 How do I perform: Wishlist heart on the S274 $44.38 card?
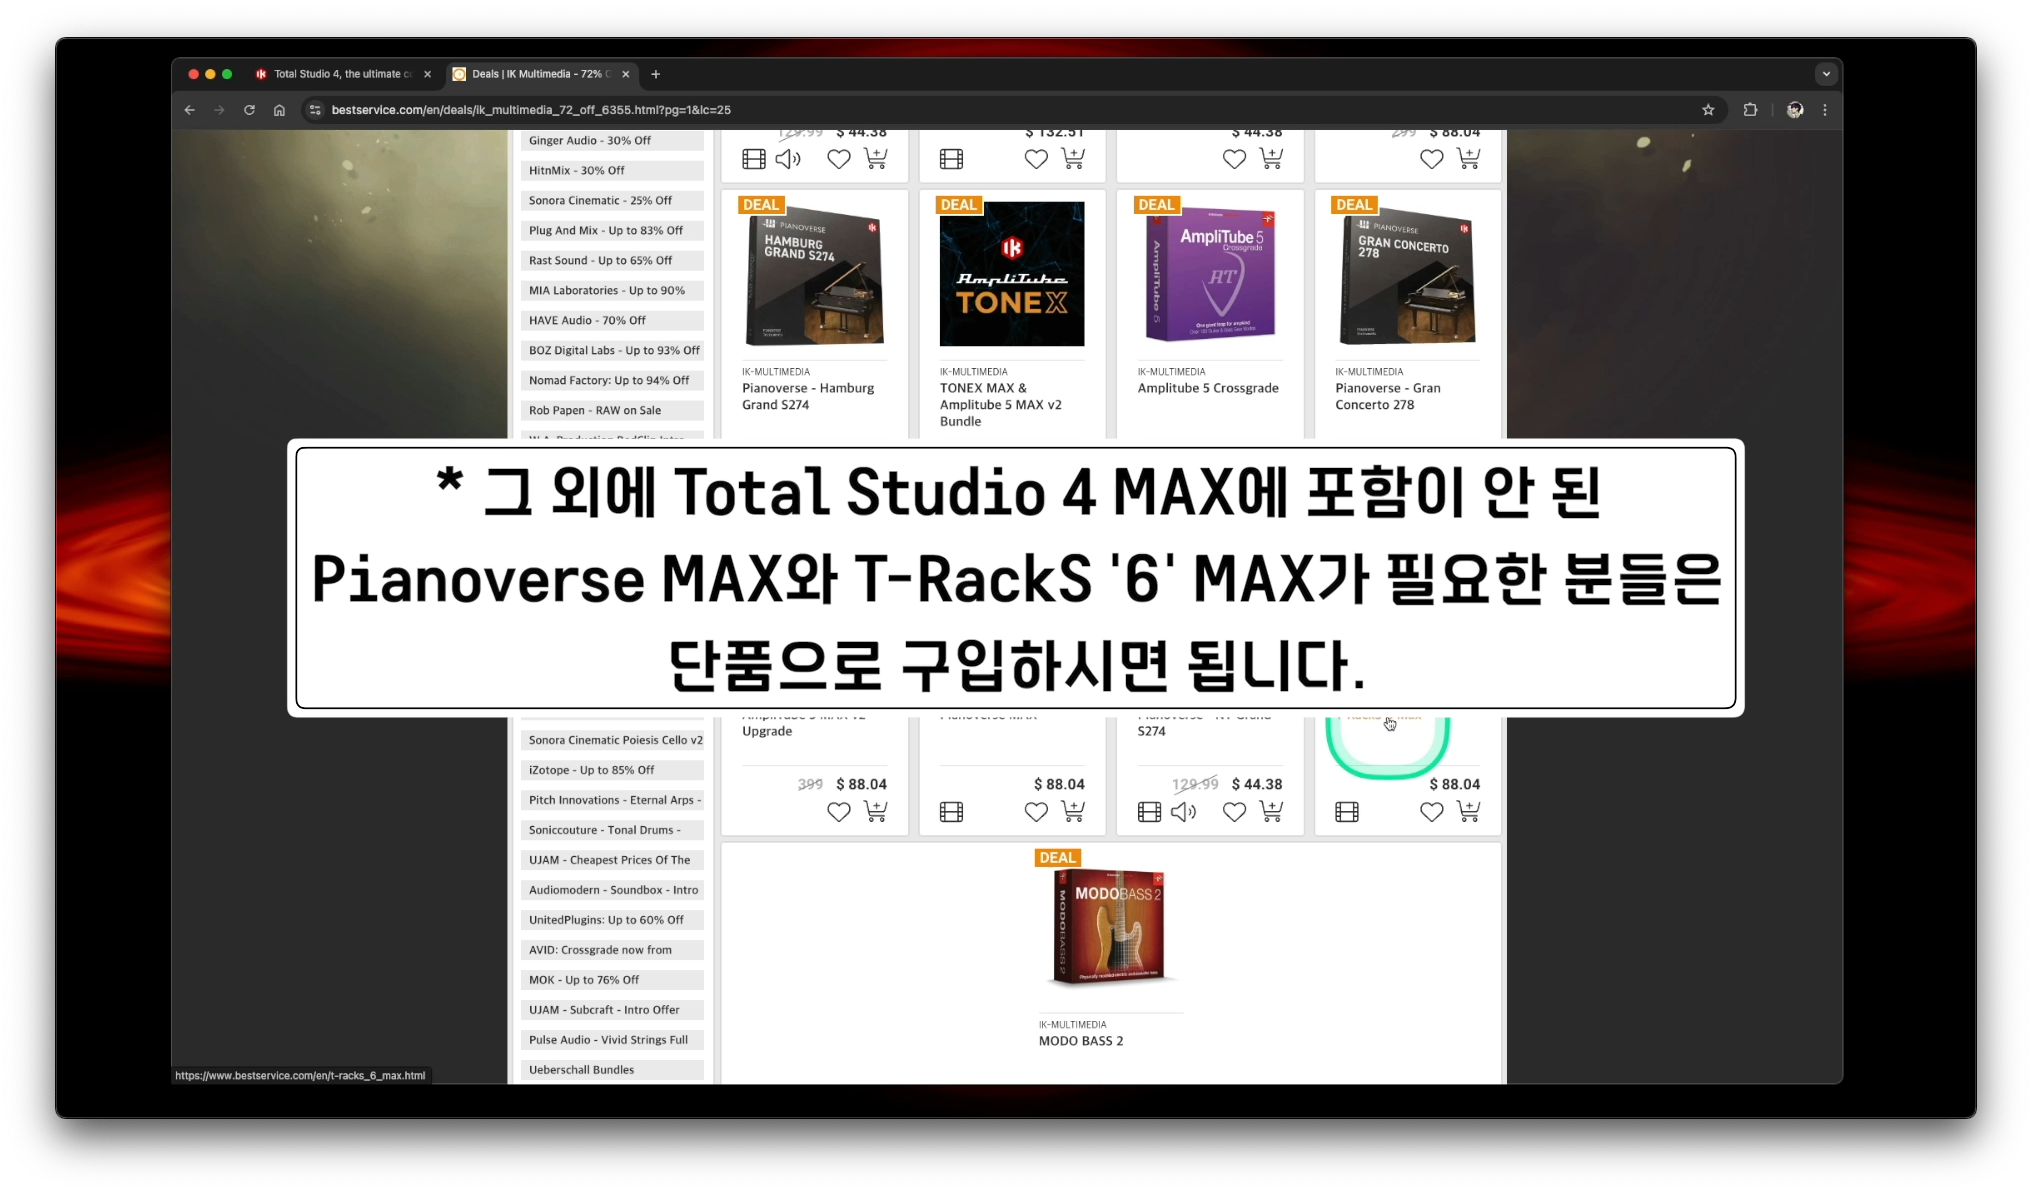1234,812
